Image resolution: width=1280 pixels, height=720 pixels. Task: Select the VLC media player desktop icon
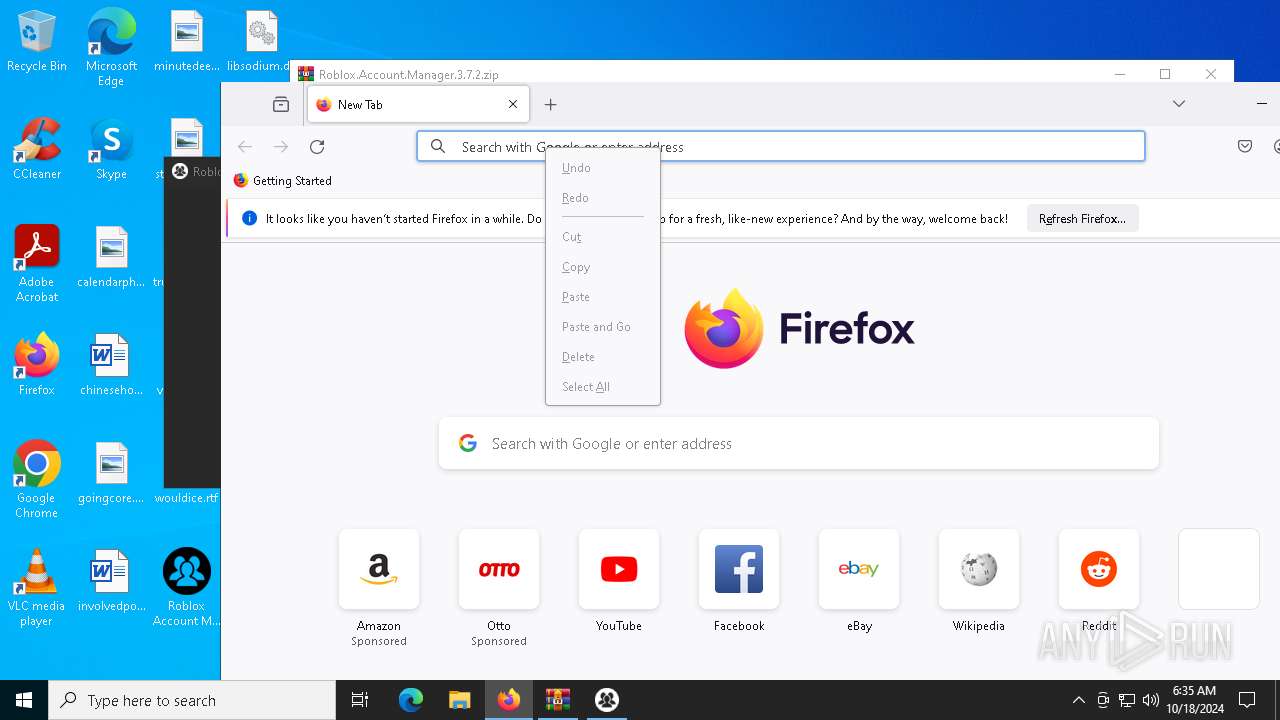pos(37,588)
